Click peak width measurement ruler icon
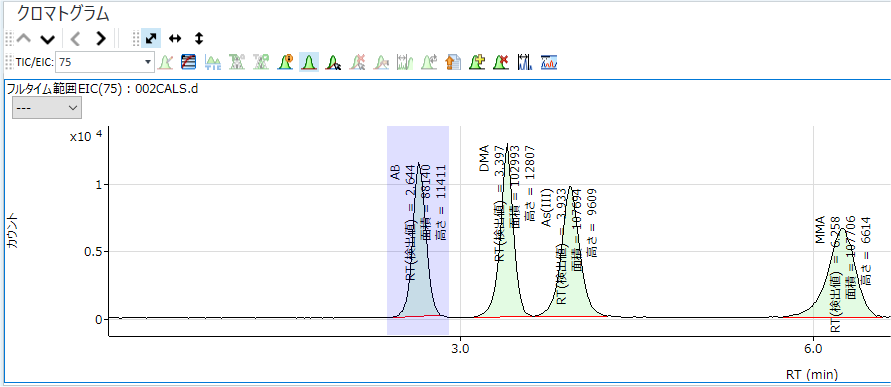 524,62
